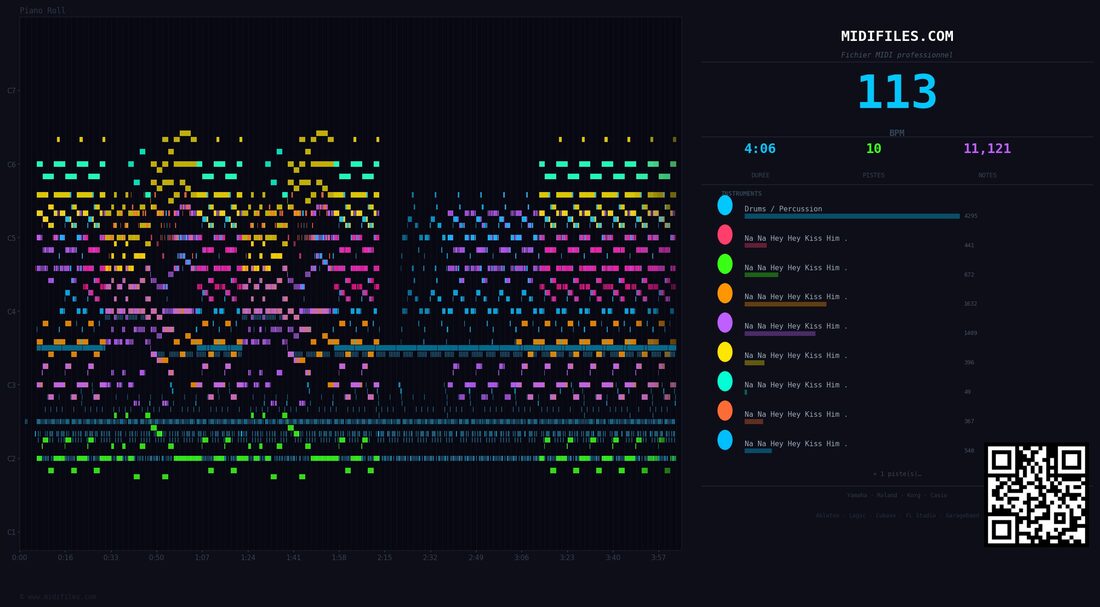The width and height of the screenshot is (1100, 607).
Task: Click the yellow instrument color dot
Action: click(x=725, y=352)
